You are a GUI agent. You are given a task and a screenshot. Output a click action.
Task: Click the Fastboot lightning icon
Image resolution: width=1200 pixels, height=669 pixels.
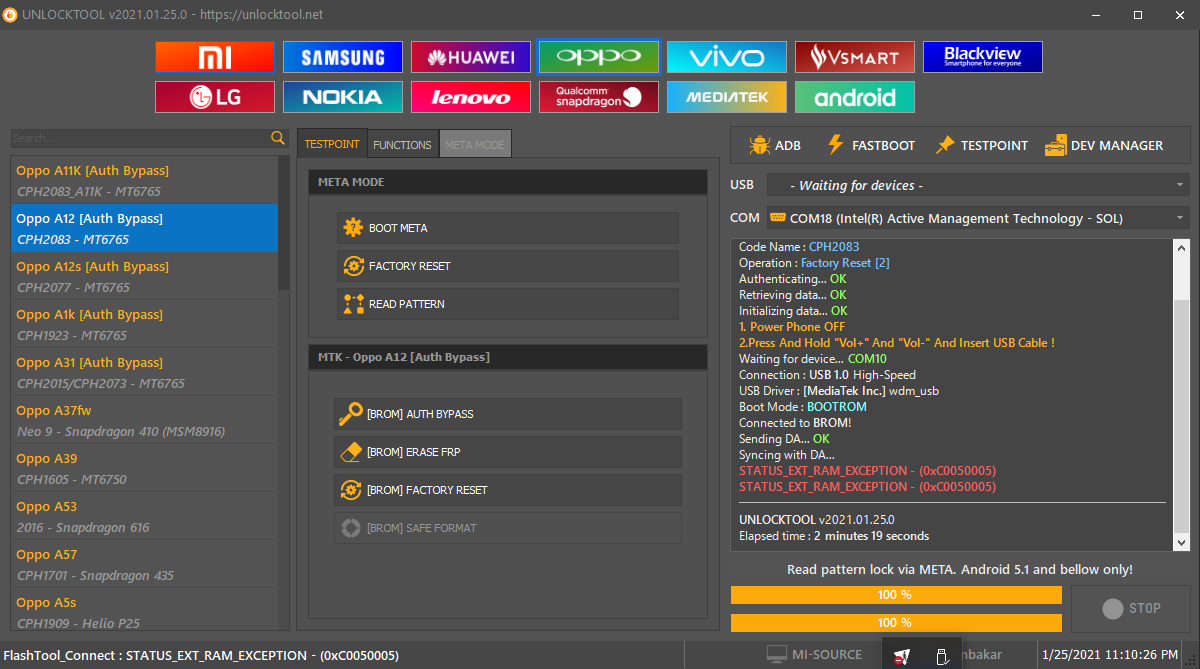(836, 145)
